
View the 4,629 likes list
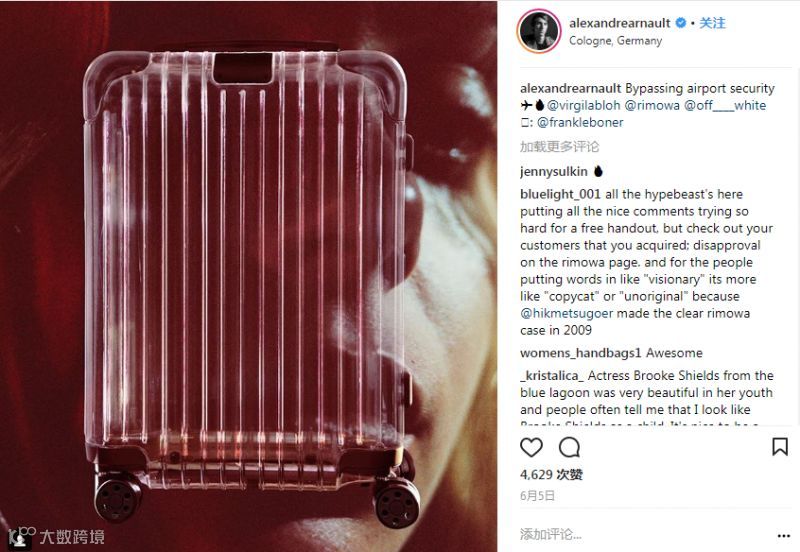point(551,475)
